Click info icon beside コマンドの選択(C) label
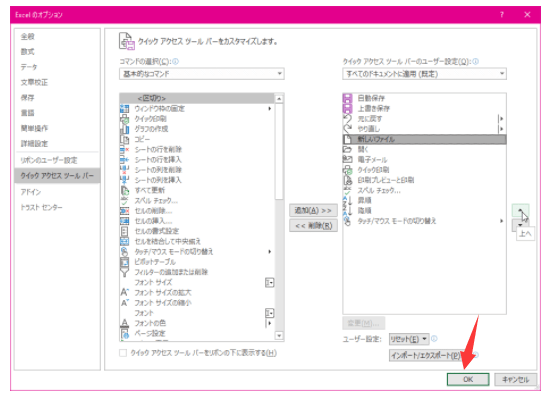The width and height of the screenshot is (547, 400). tap(175, 62)
